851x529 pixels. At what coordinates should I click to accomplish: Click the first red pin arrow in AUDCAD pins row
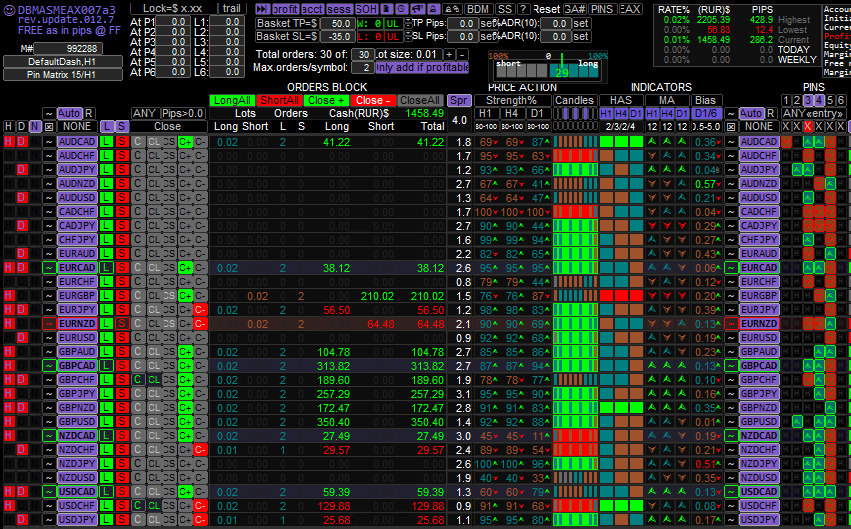coord(786,142)
